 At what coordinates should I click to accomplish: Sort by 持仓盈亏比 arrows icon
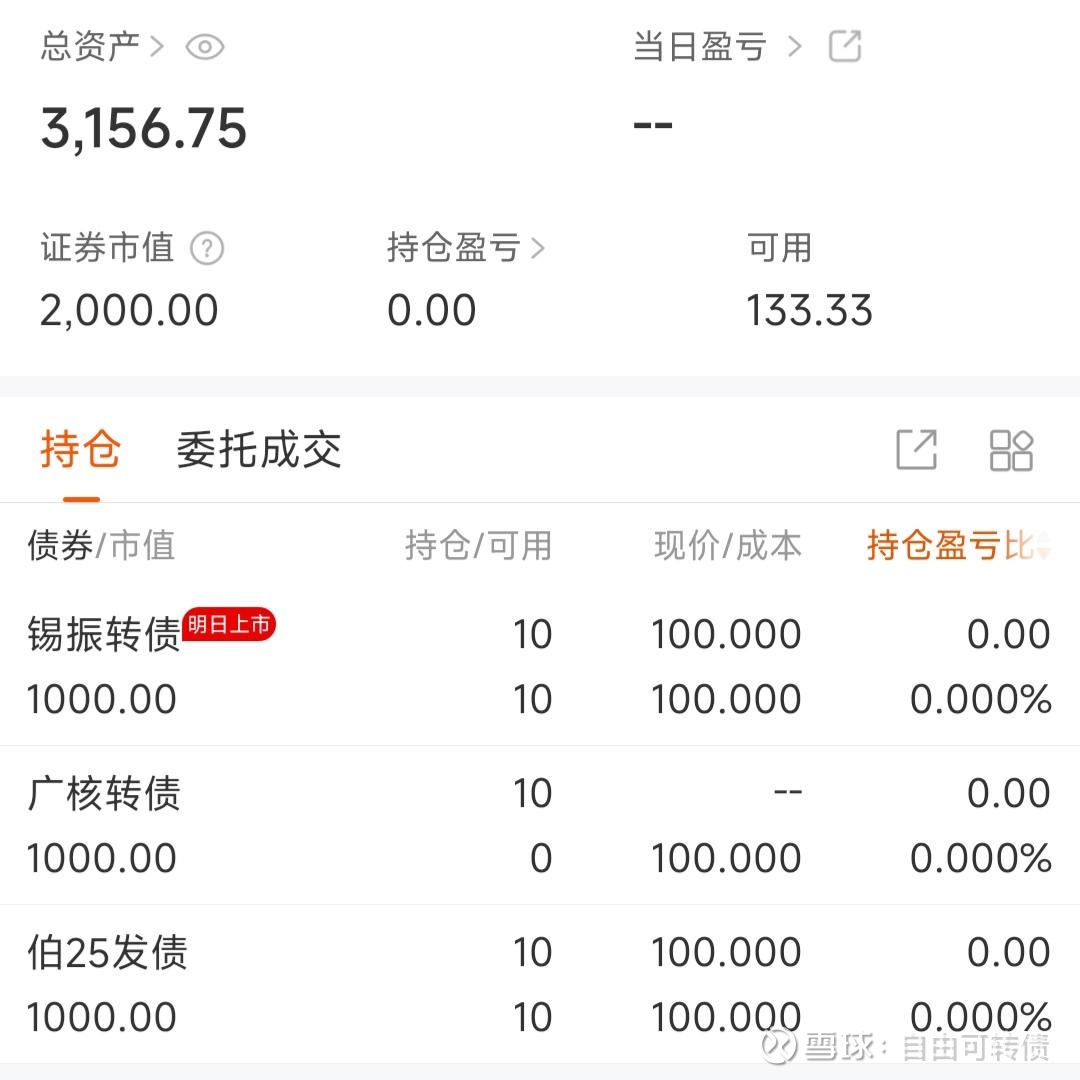[x=1043, y=546]
